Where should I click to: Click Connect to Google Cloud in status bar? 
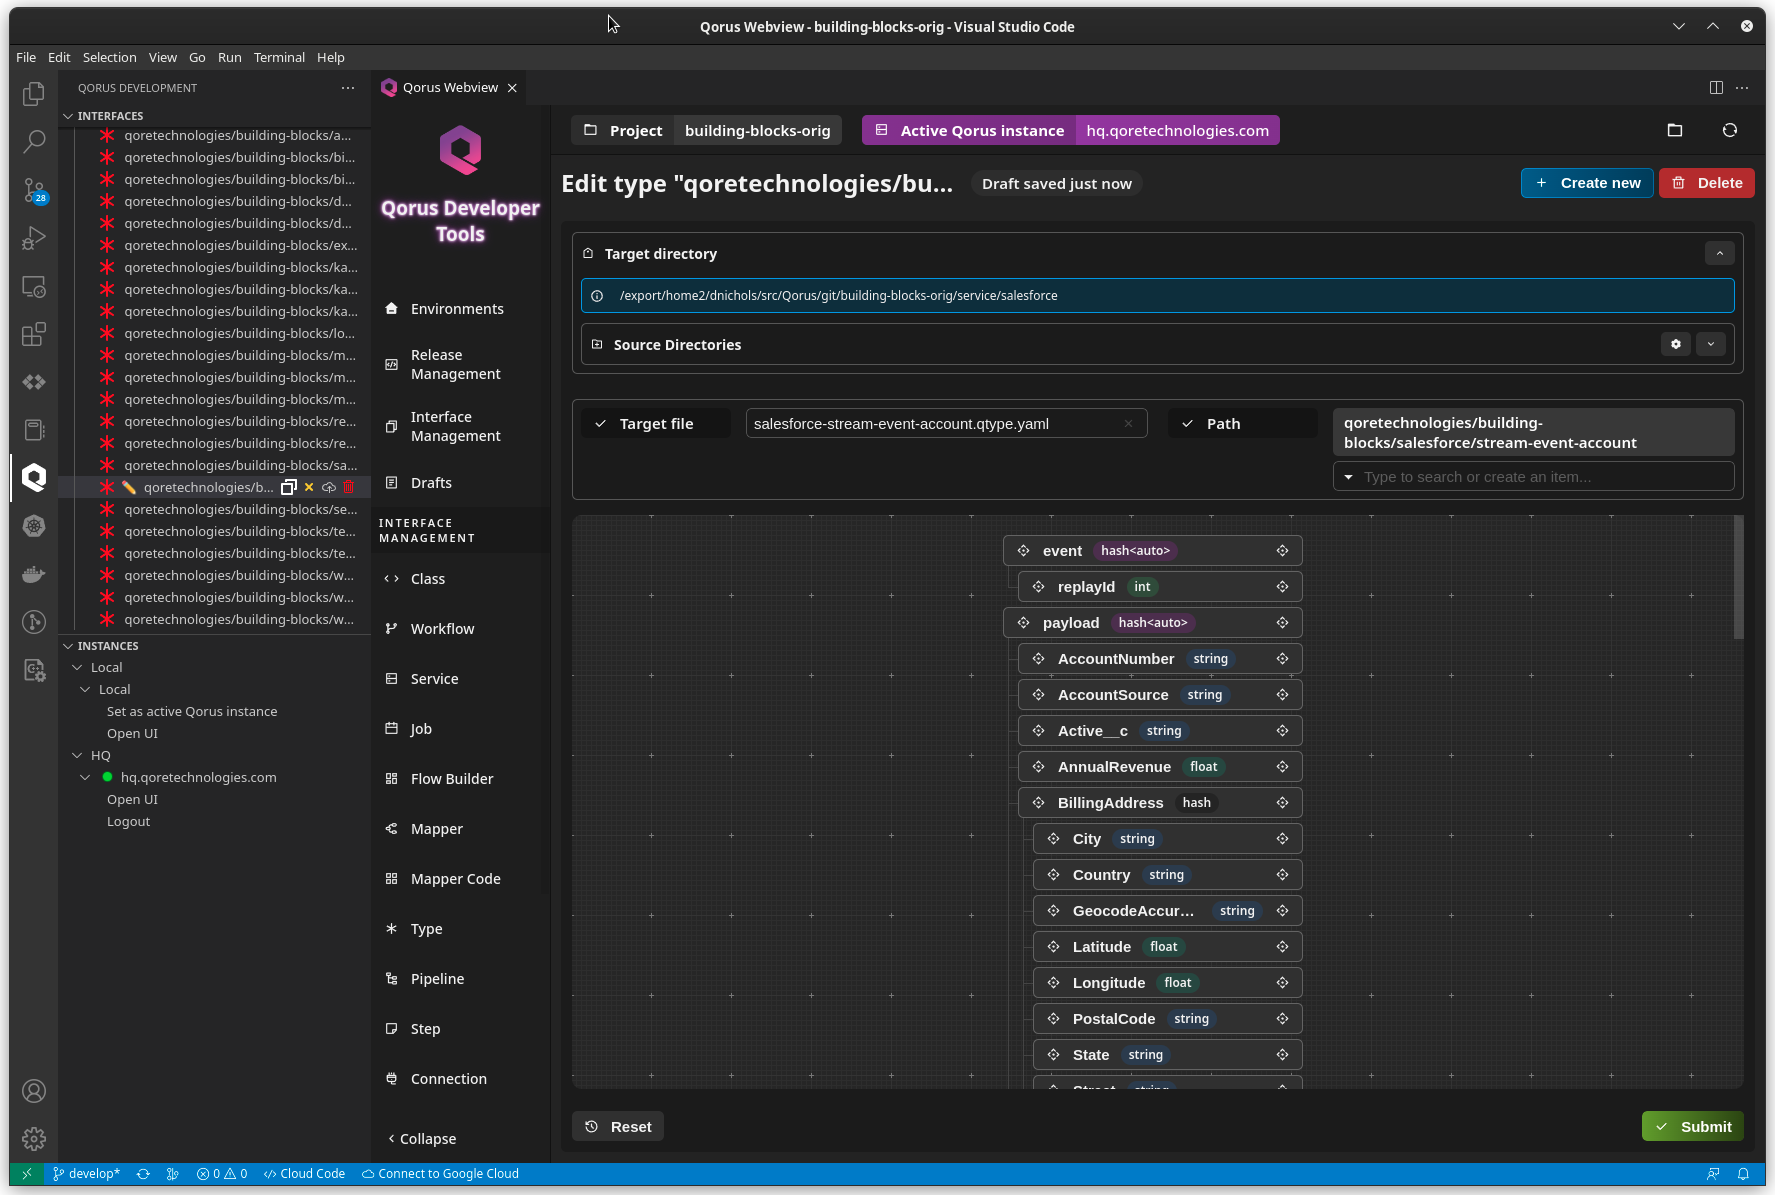pos(440,1174)
